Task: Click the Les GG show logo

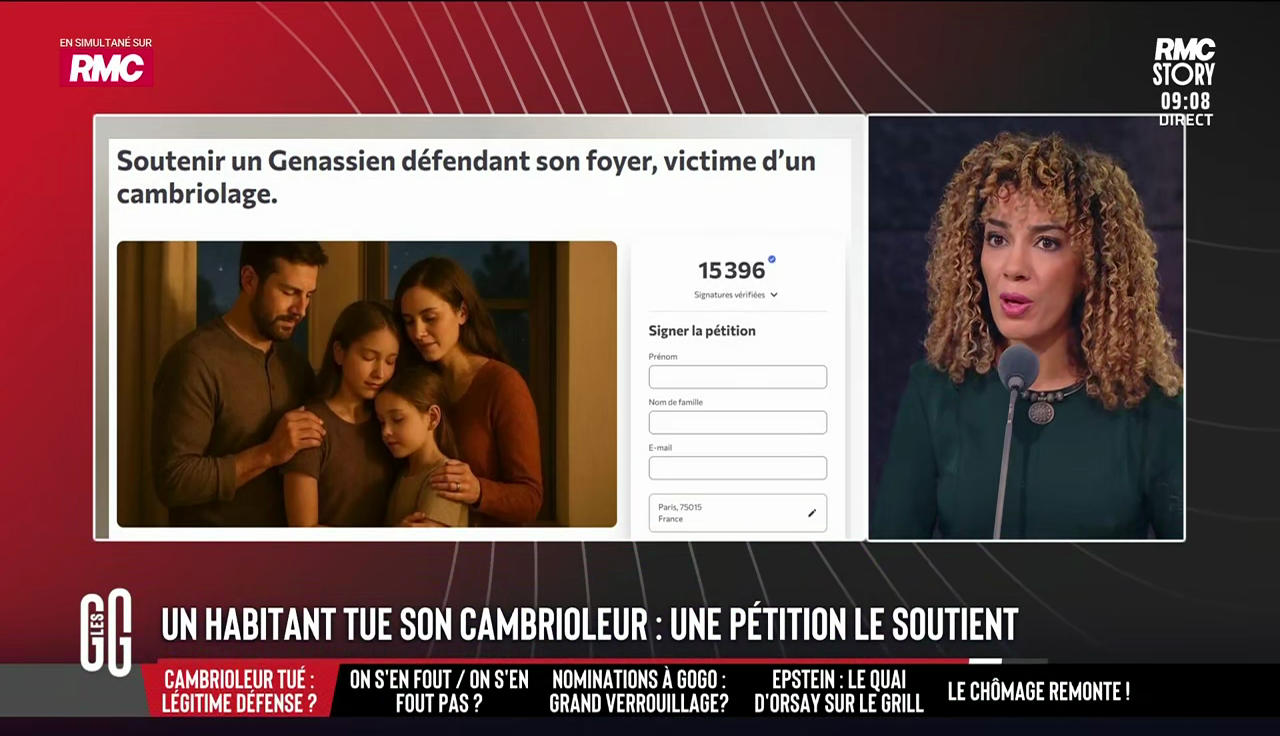Action: [x=106, y=632]
